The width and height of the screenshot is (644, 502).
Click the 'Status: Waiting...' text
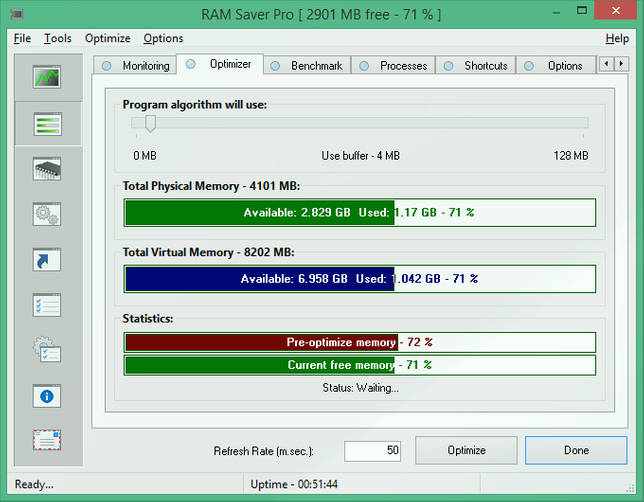pyautogui.click(x=361, y=388)
